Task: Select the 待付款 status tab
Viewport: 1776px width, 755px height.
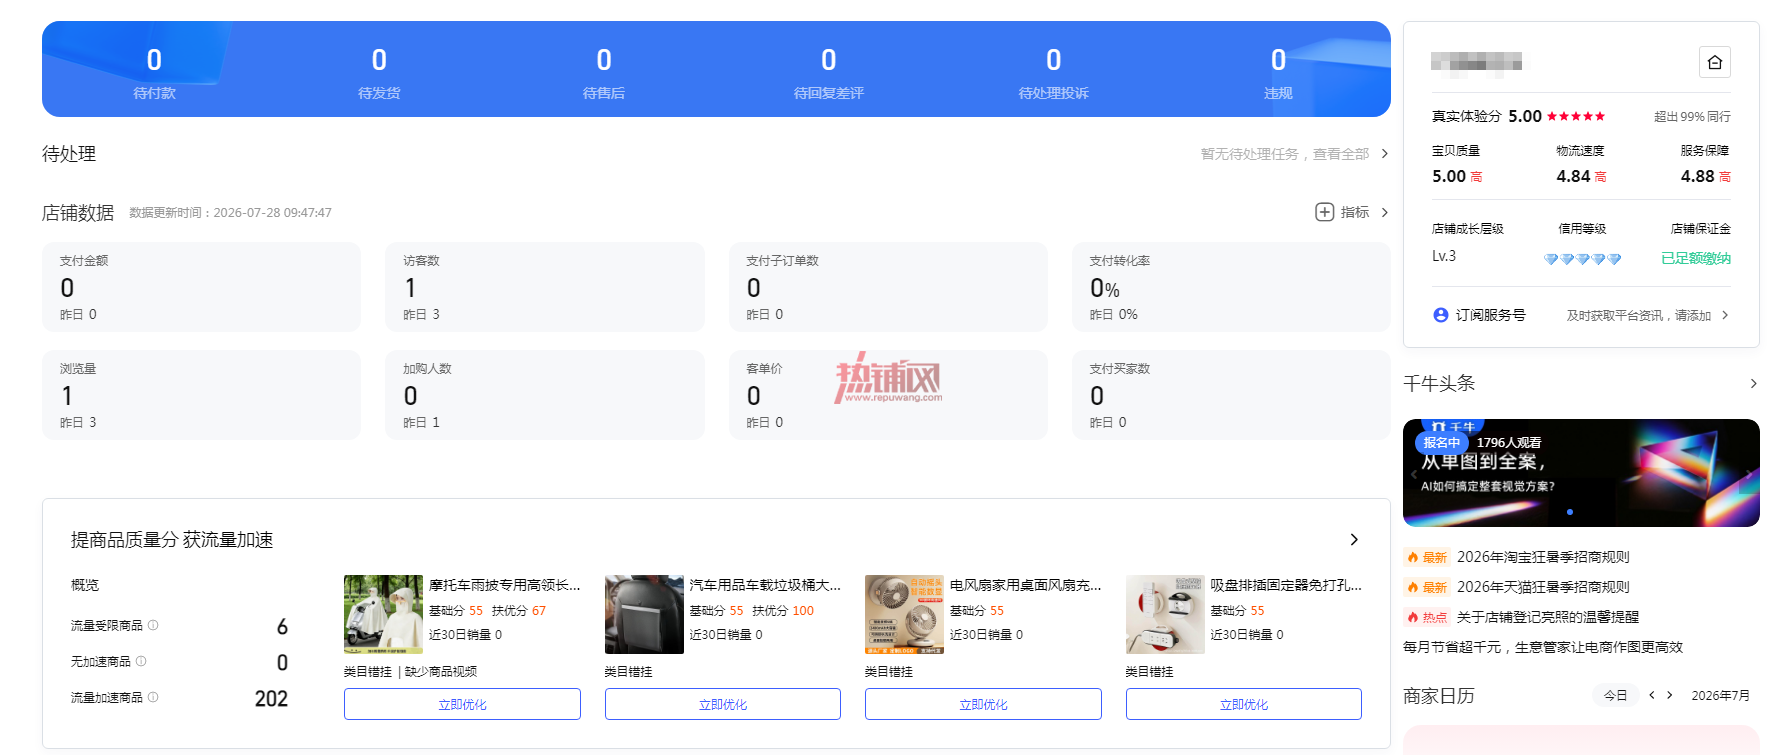Action: click(154, 71)
